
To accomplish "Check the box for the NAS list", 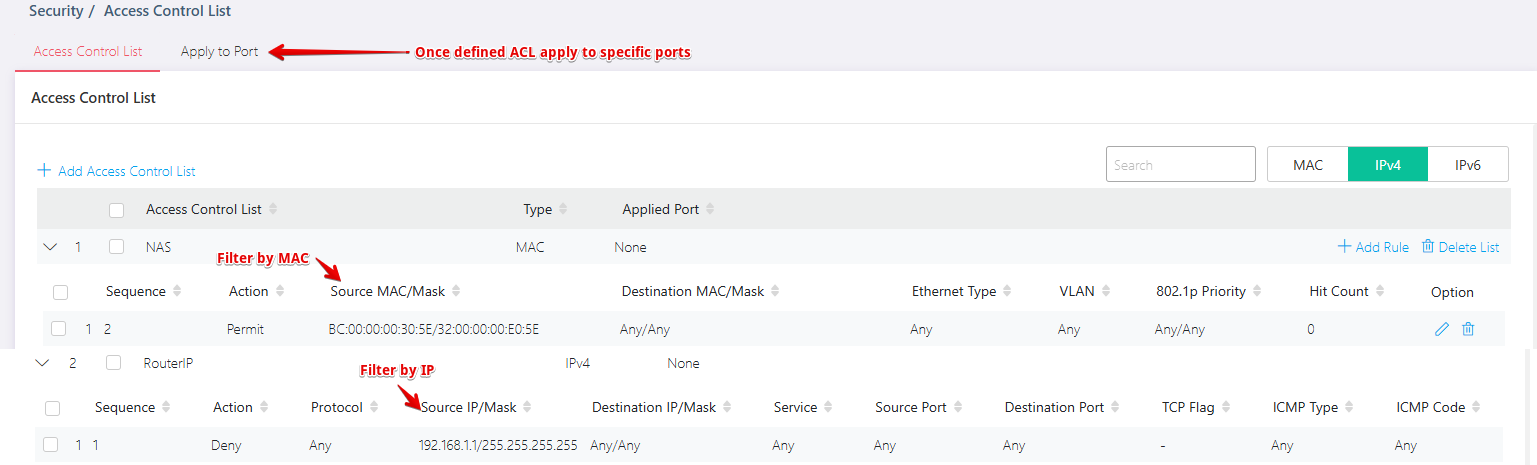I will pos(117,247).
